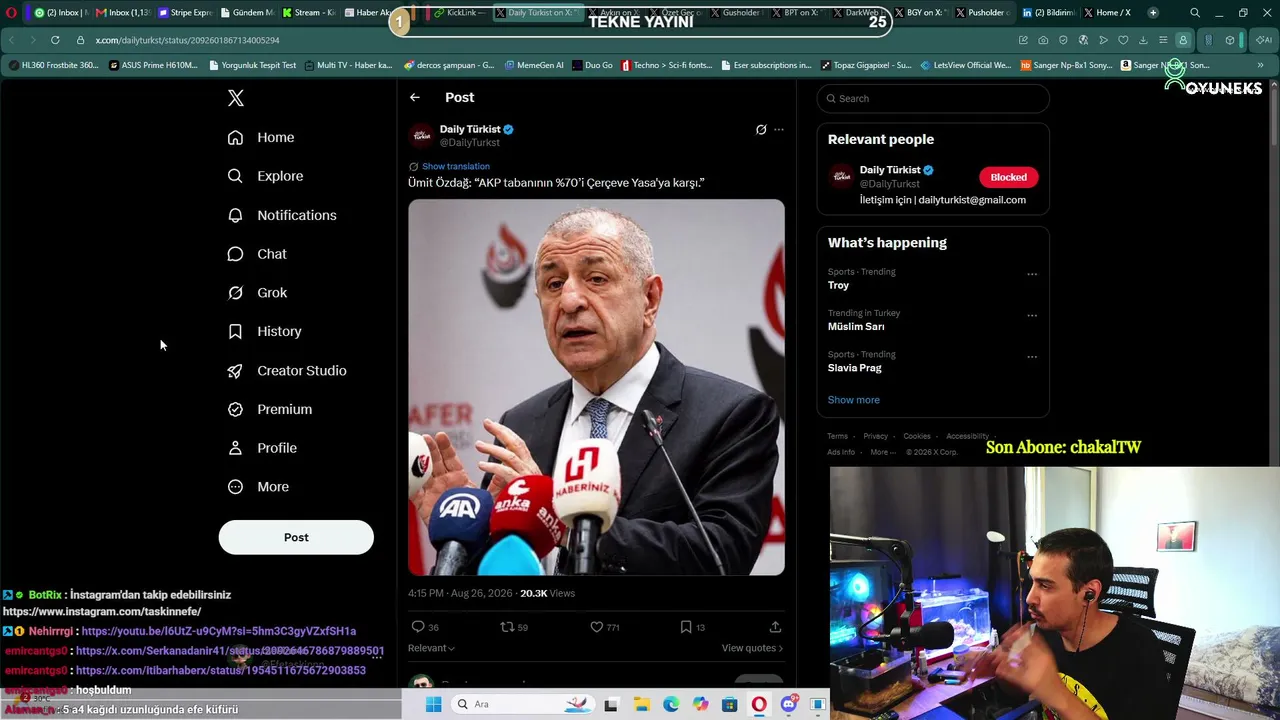Screen dimensions: 1280x720
Task: Click the X logo in the sidebar
Action: tap(236, 98)
